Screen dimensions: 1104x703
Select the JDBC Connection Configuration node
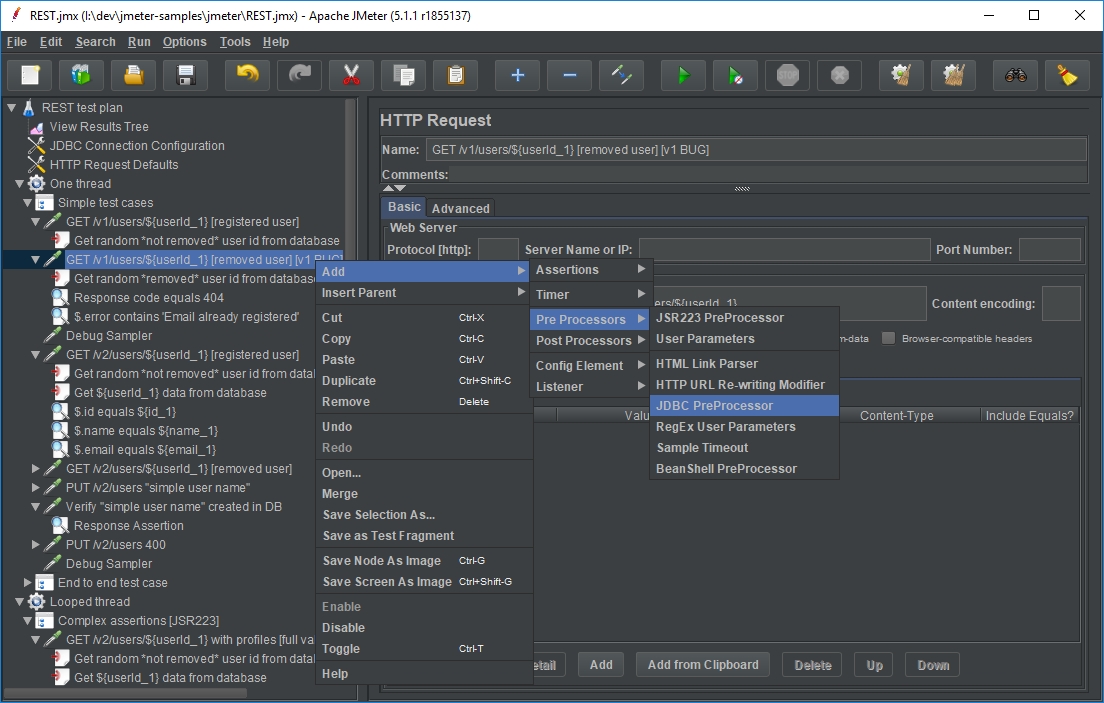137,146
